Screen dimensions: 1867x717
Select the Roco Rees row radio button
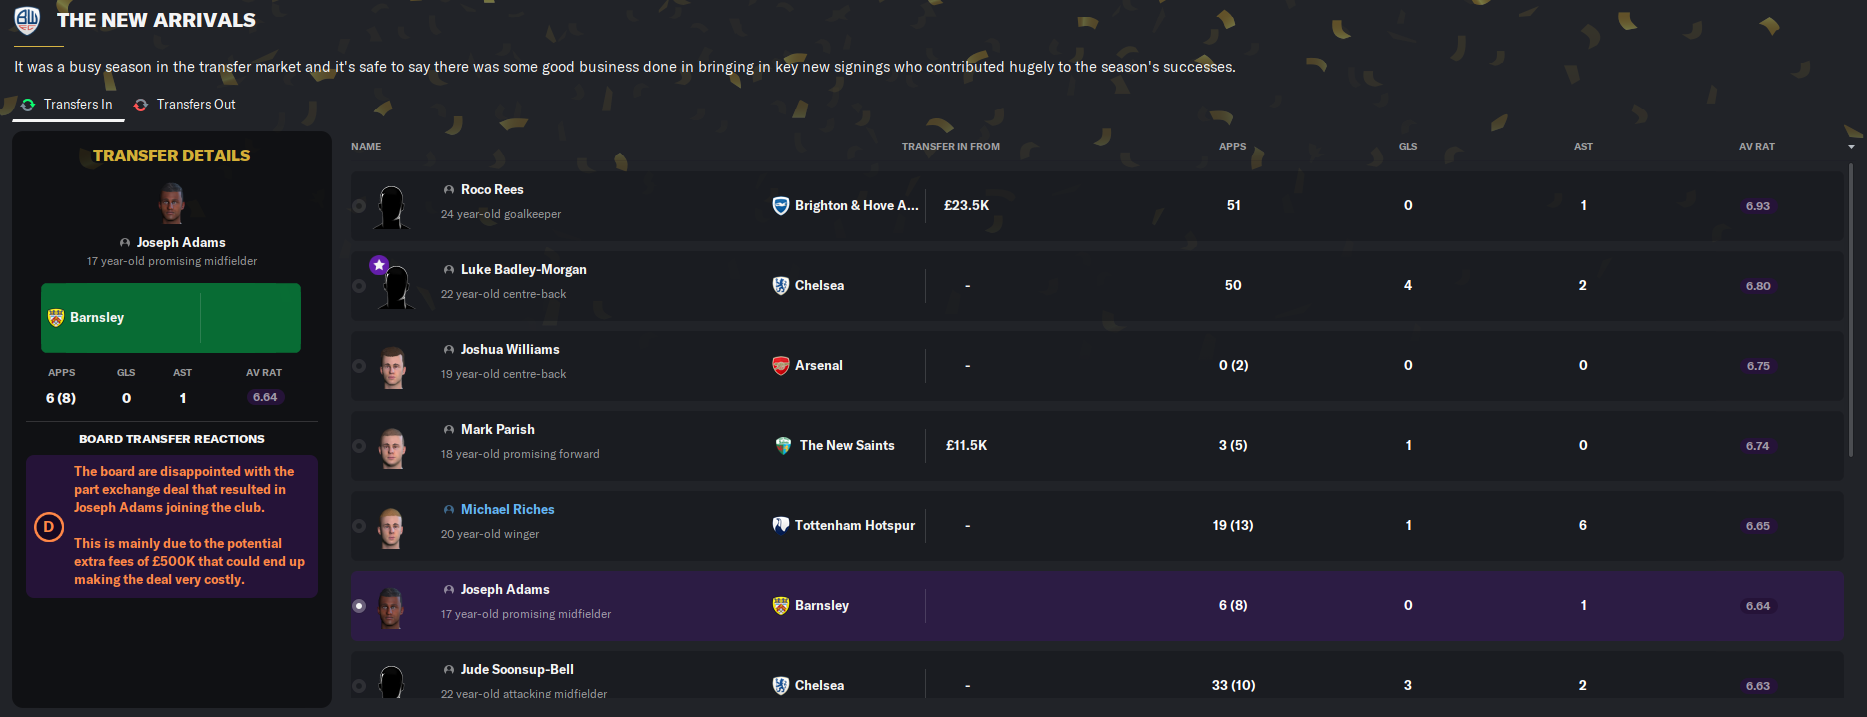tap(359, 206)
